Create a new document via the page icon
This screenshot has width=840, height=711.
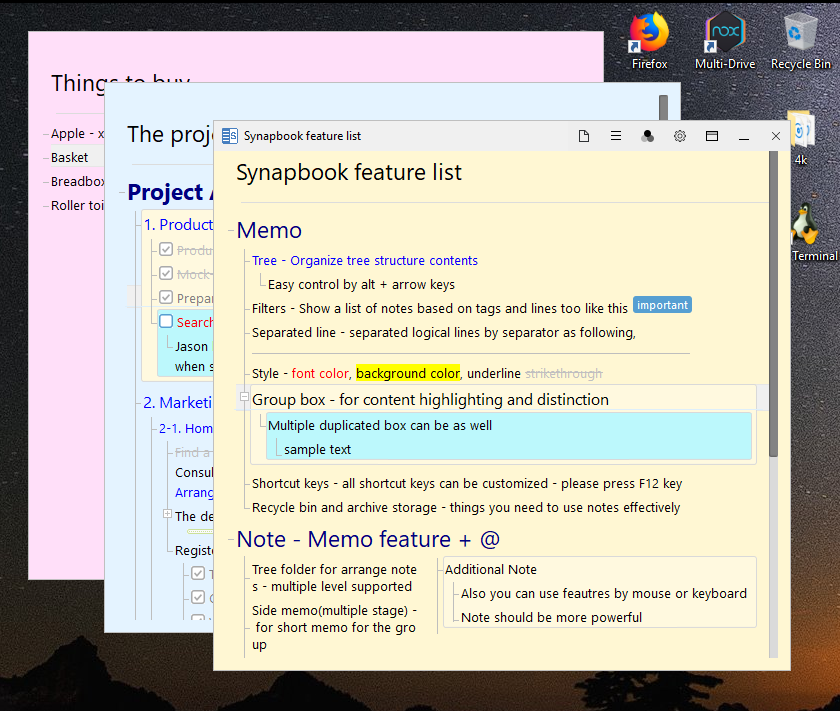point(584,136)
